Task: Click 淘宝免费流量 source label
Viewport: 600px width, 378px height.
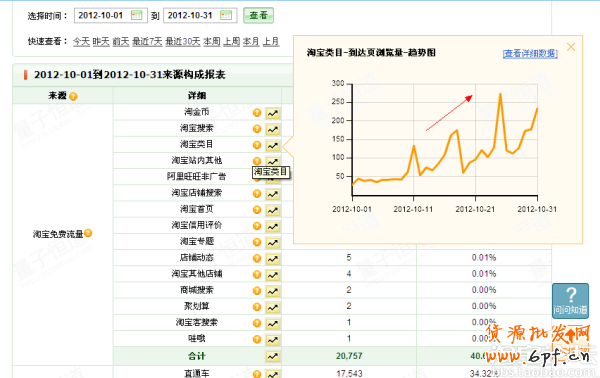Action: click(58, 234)
